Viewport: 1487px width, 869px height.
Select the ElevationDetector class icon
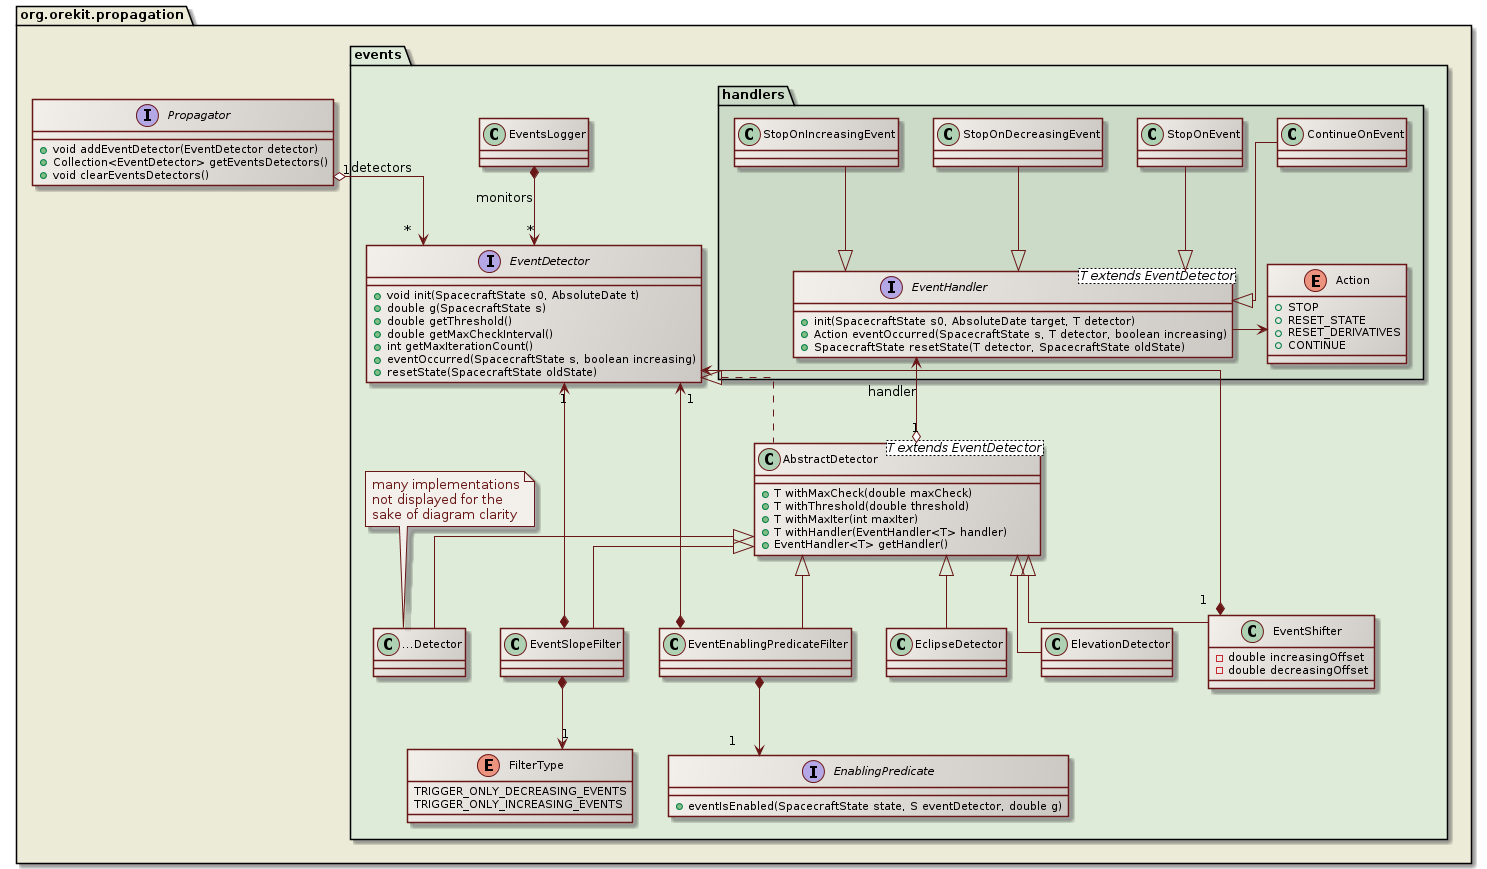pyautogui.click(x=1056, y=645)
